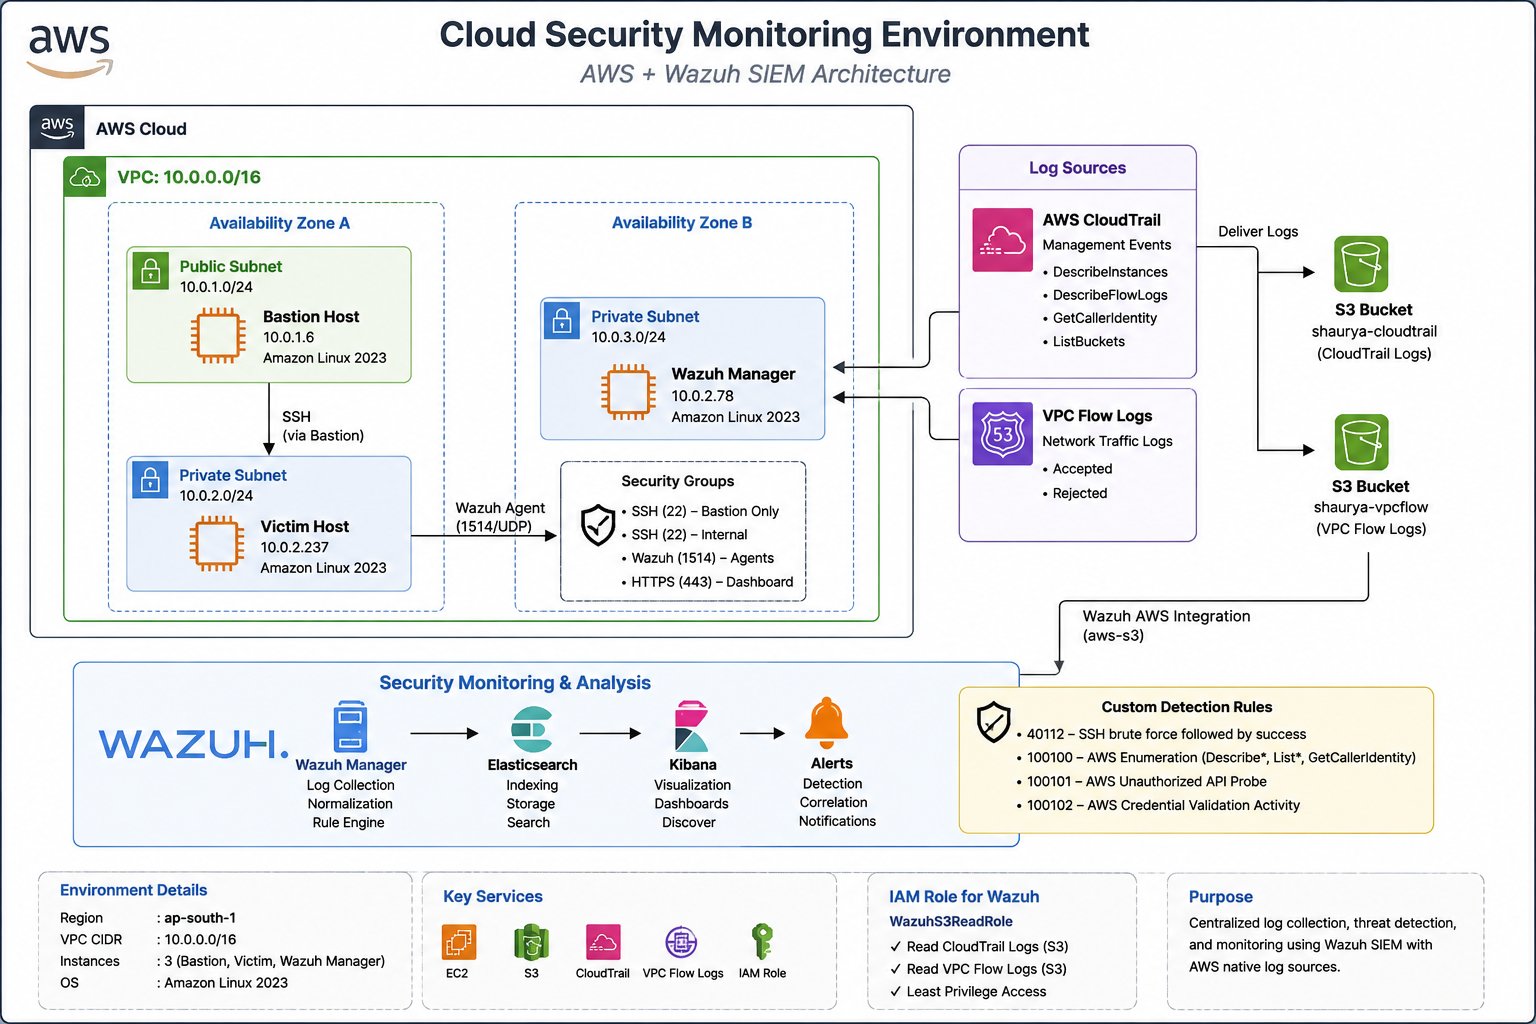1536x1024 pixels.
Task: Select the "Security Monitoring & Analysis" heading
Action: click(515, 683)
